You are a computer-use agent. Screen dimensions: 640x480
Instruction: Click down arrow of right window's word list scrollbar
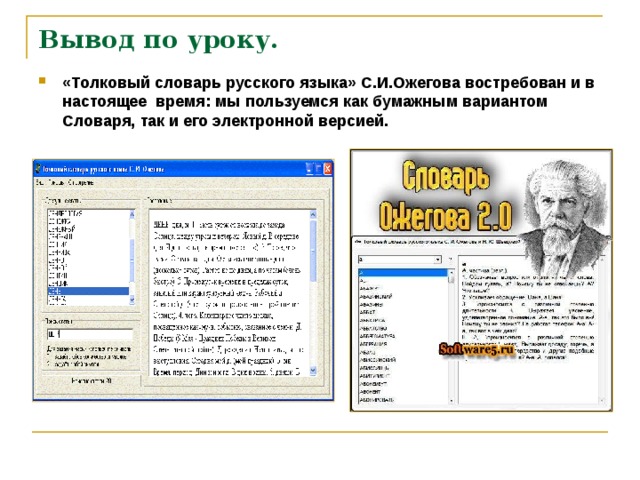point(451,401)
